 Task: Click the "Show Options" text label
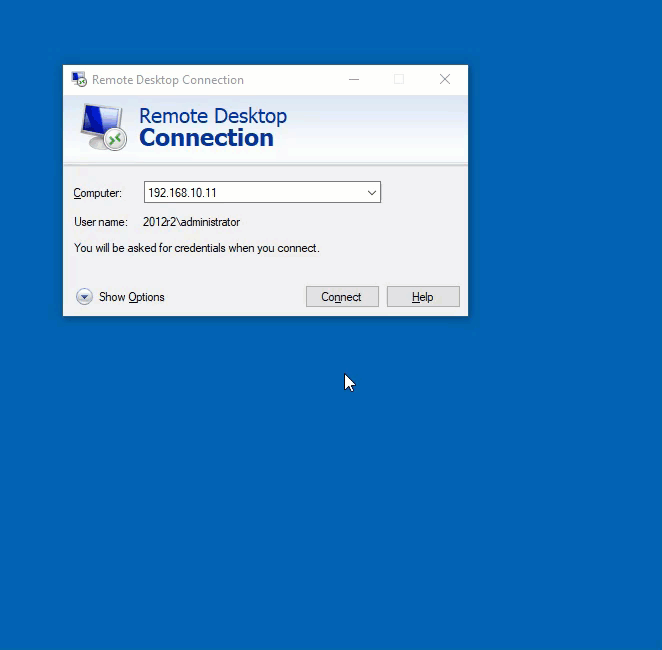(131, 297)
